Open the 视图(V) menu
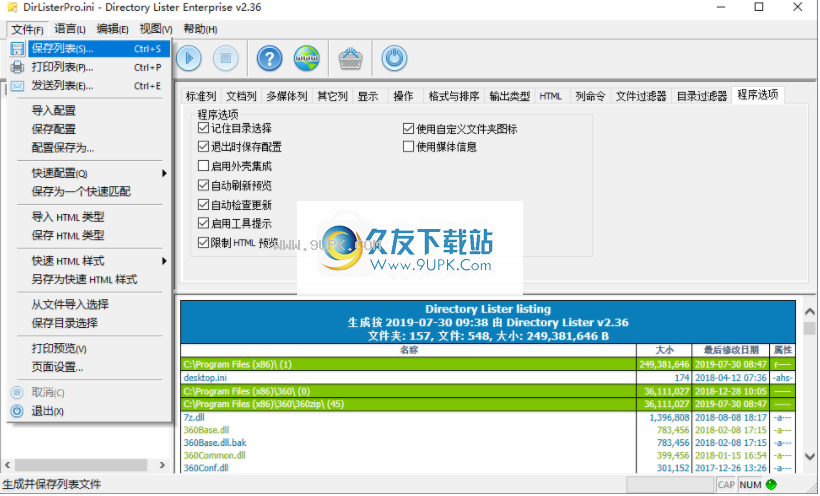820x496 pixels. pos(155,29)
